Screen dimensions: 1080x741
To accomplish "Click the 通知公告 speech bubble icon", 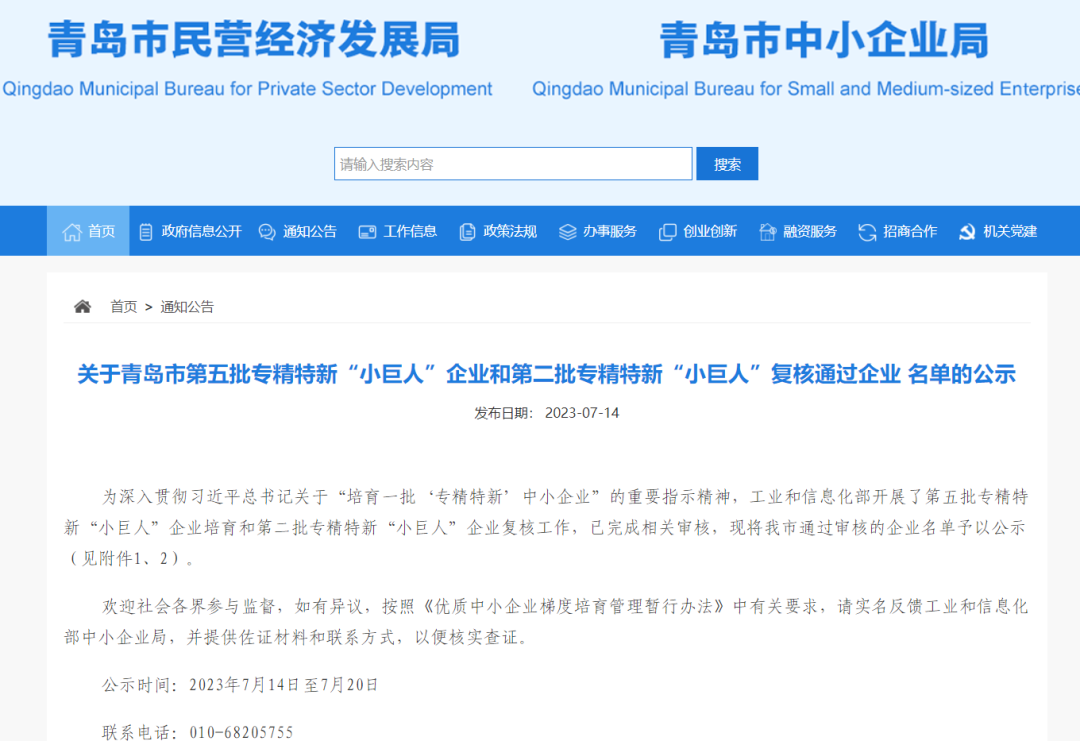I will [x=266, y=231].
